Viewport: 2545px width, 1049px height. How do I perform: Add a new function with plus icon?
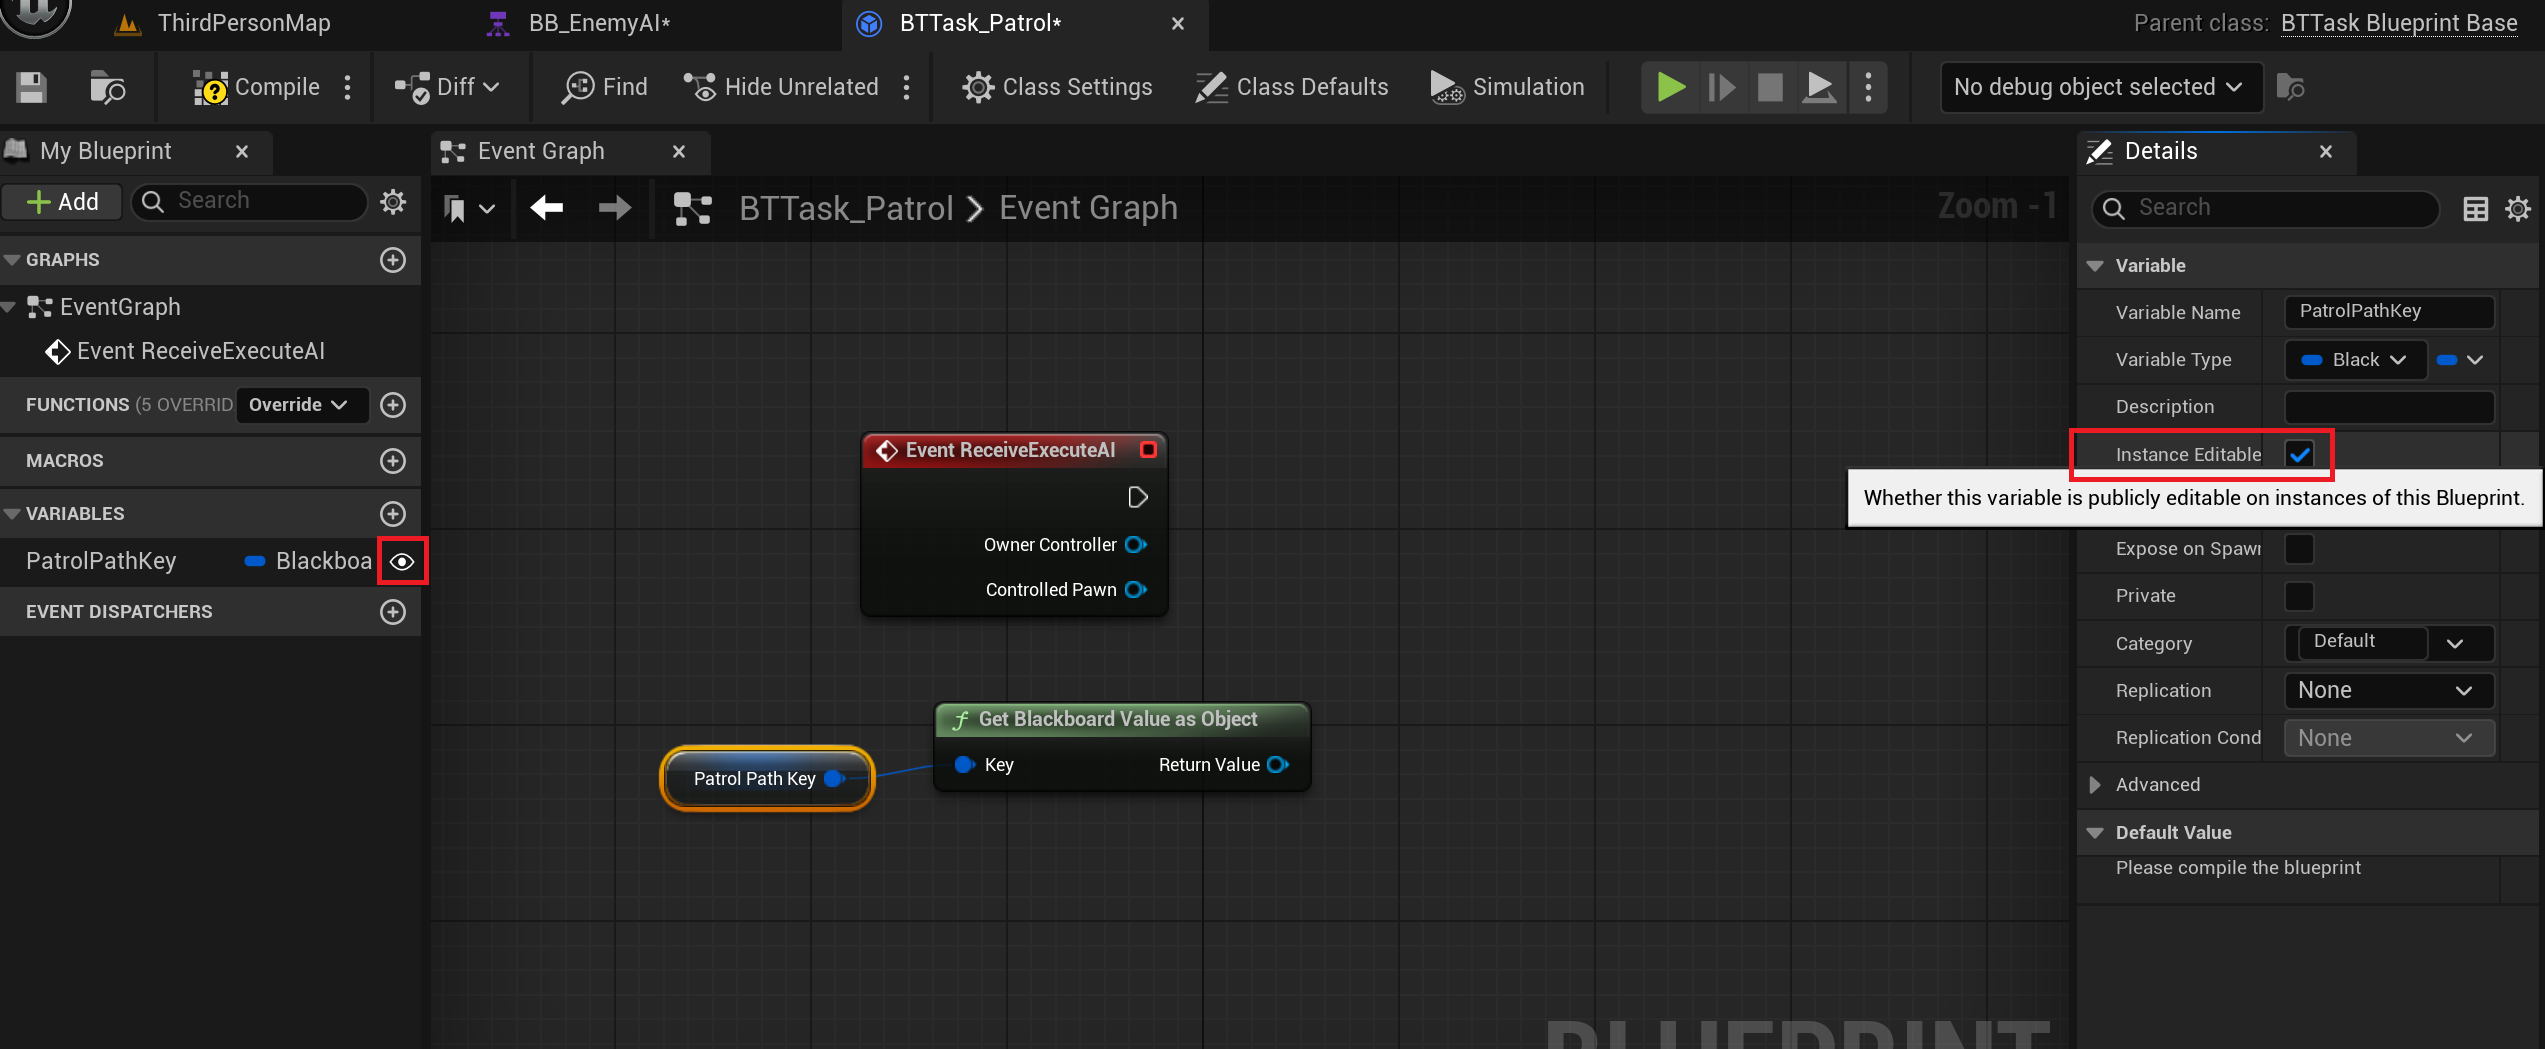pos(393,405)
